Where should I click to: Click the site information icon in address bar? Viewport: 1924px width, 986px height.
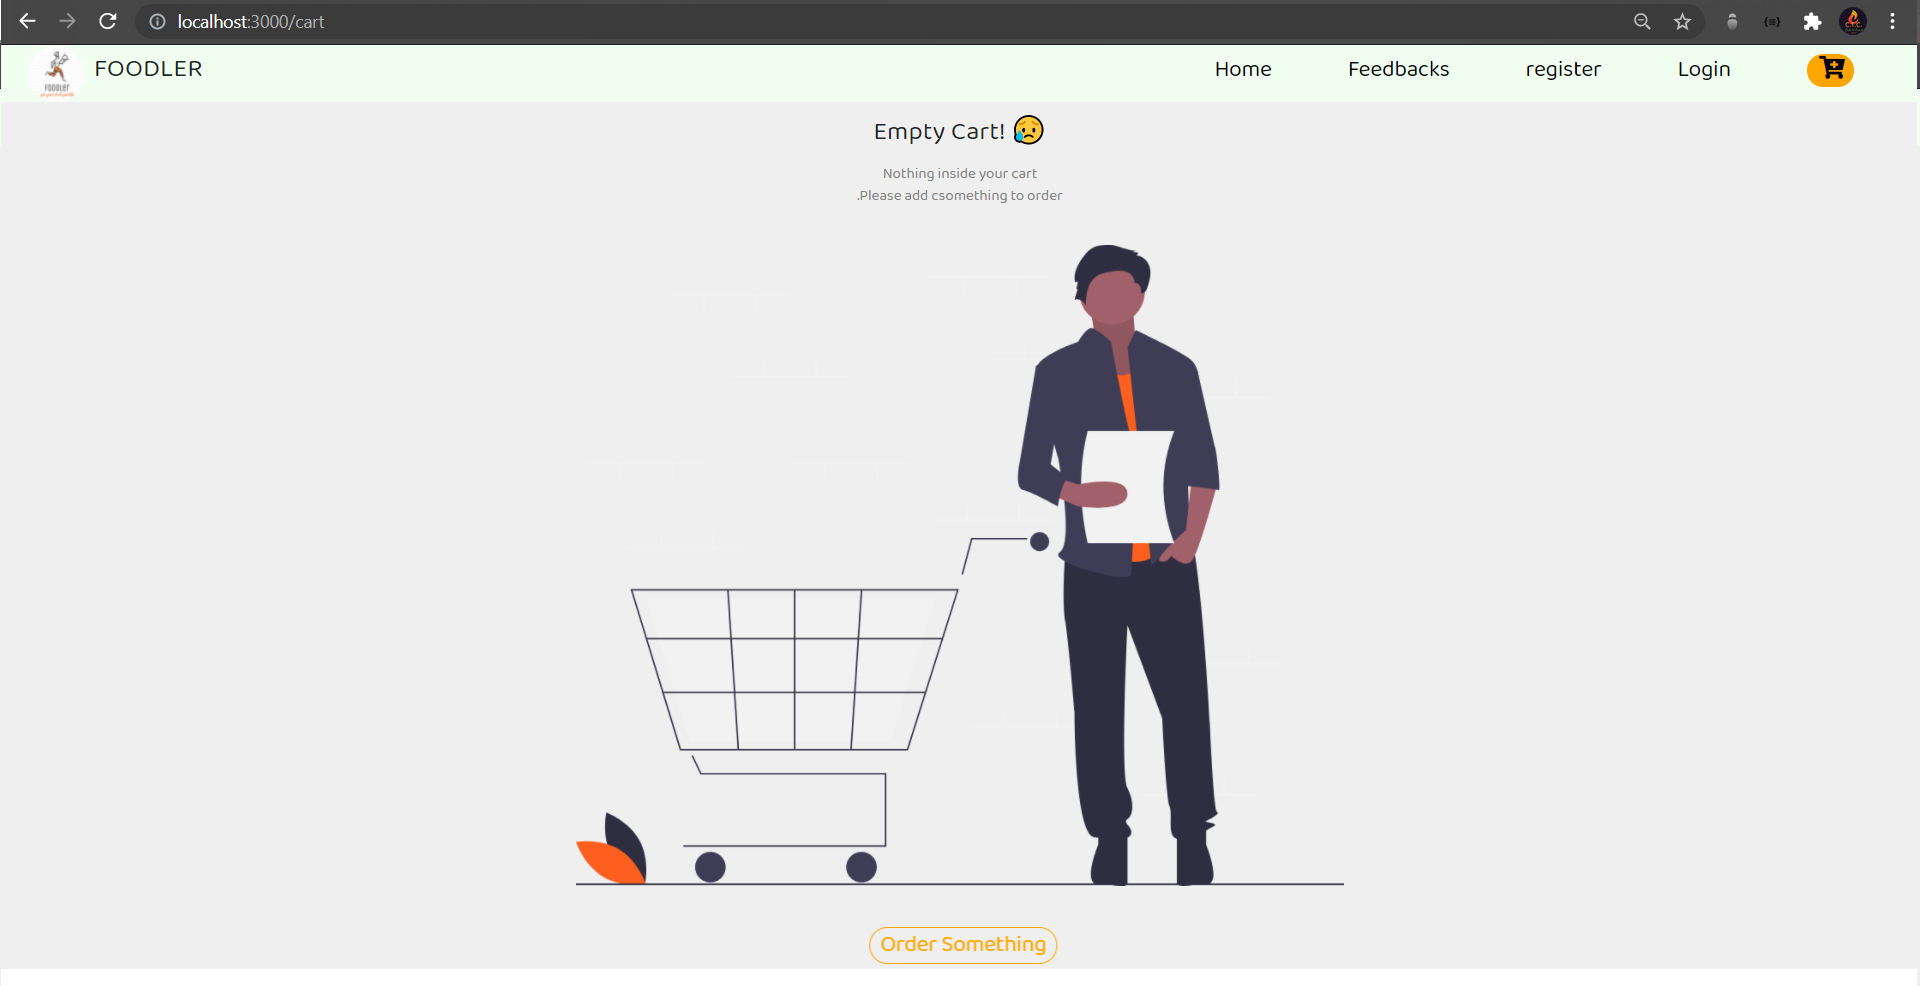pyautogui.click(x=157, y=21)
